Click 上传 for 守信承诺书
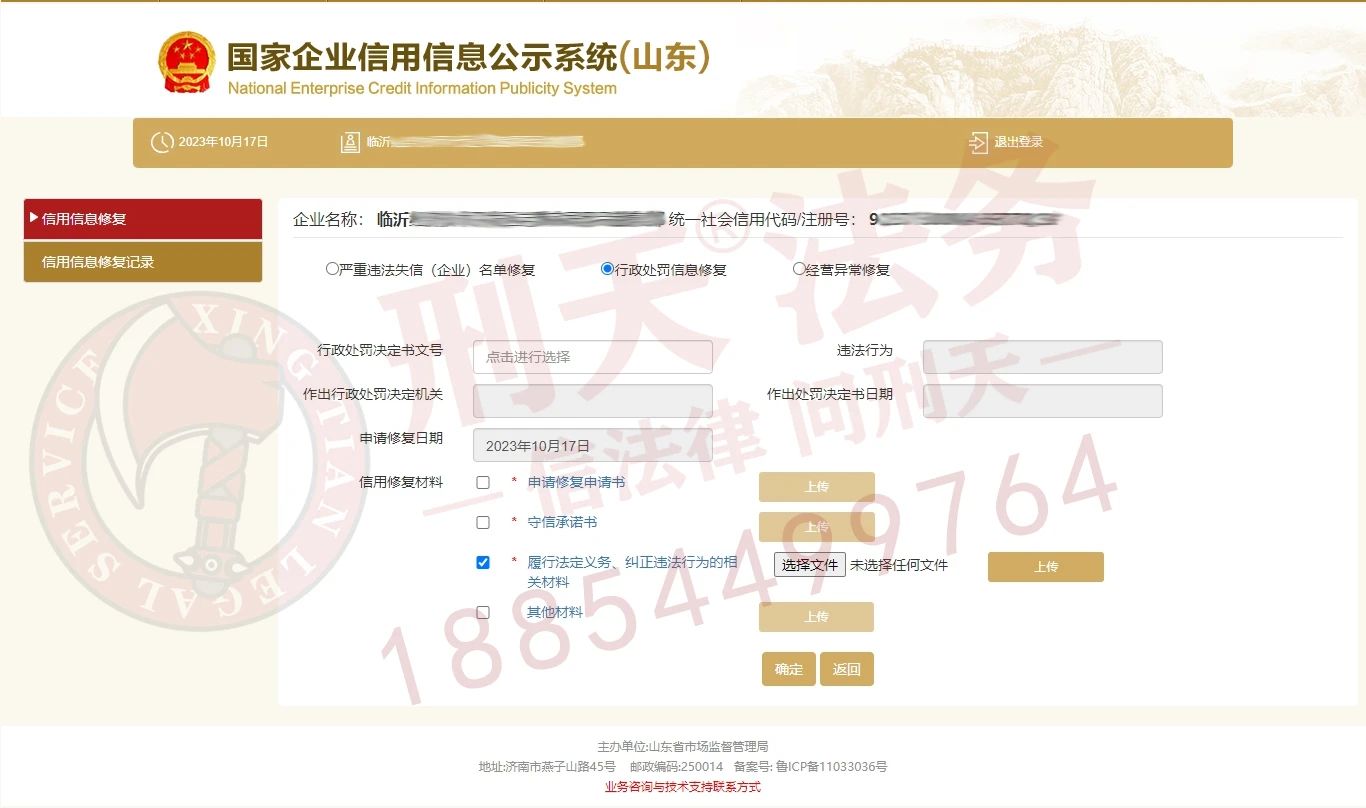The width and height of the screenshot is (1366, 808). [817, 527]
